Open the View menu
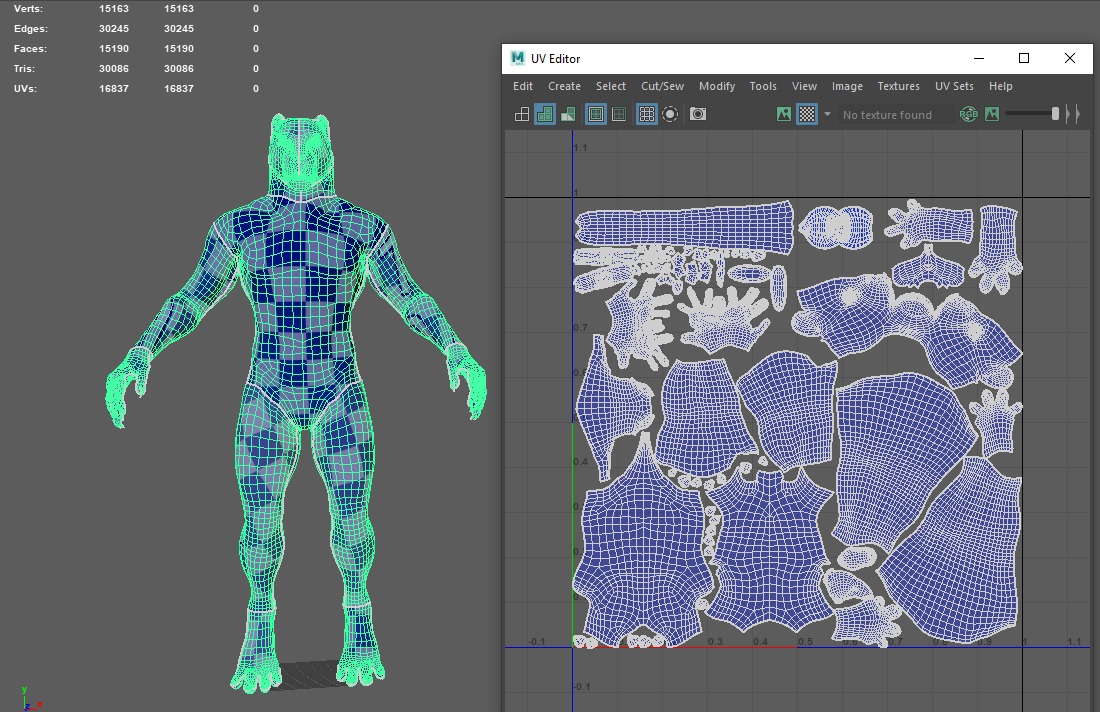 tap(804, 86)
